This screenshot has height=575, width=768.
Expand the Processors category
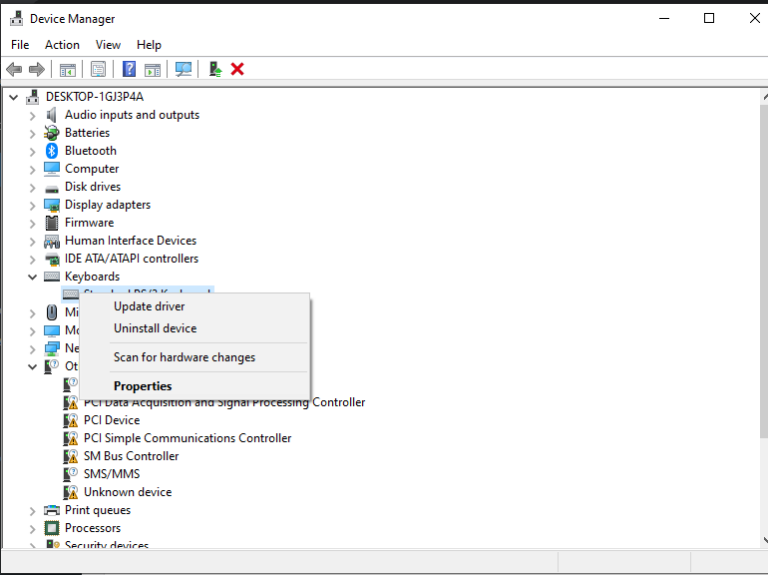pyautogui.click(x=32, y=528)
